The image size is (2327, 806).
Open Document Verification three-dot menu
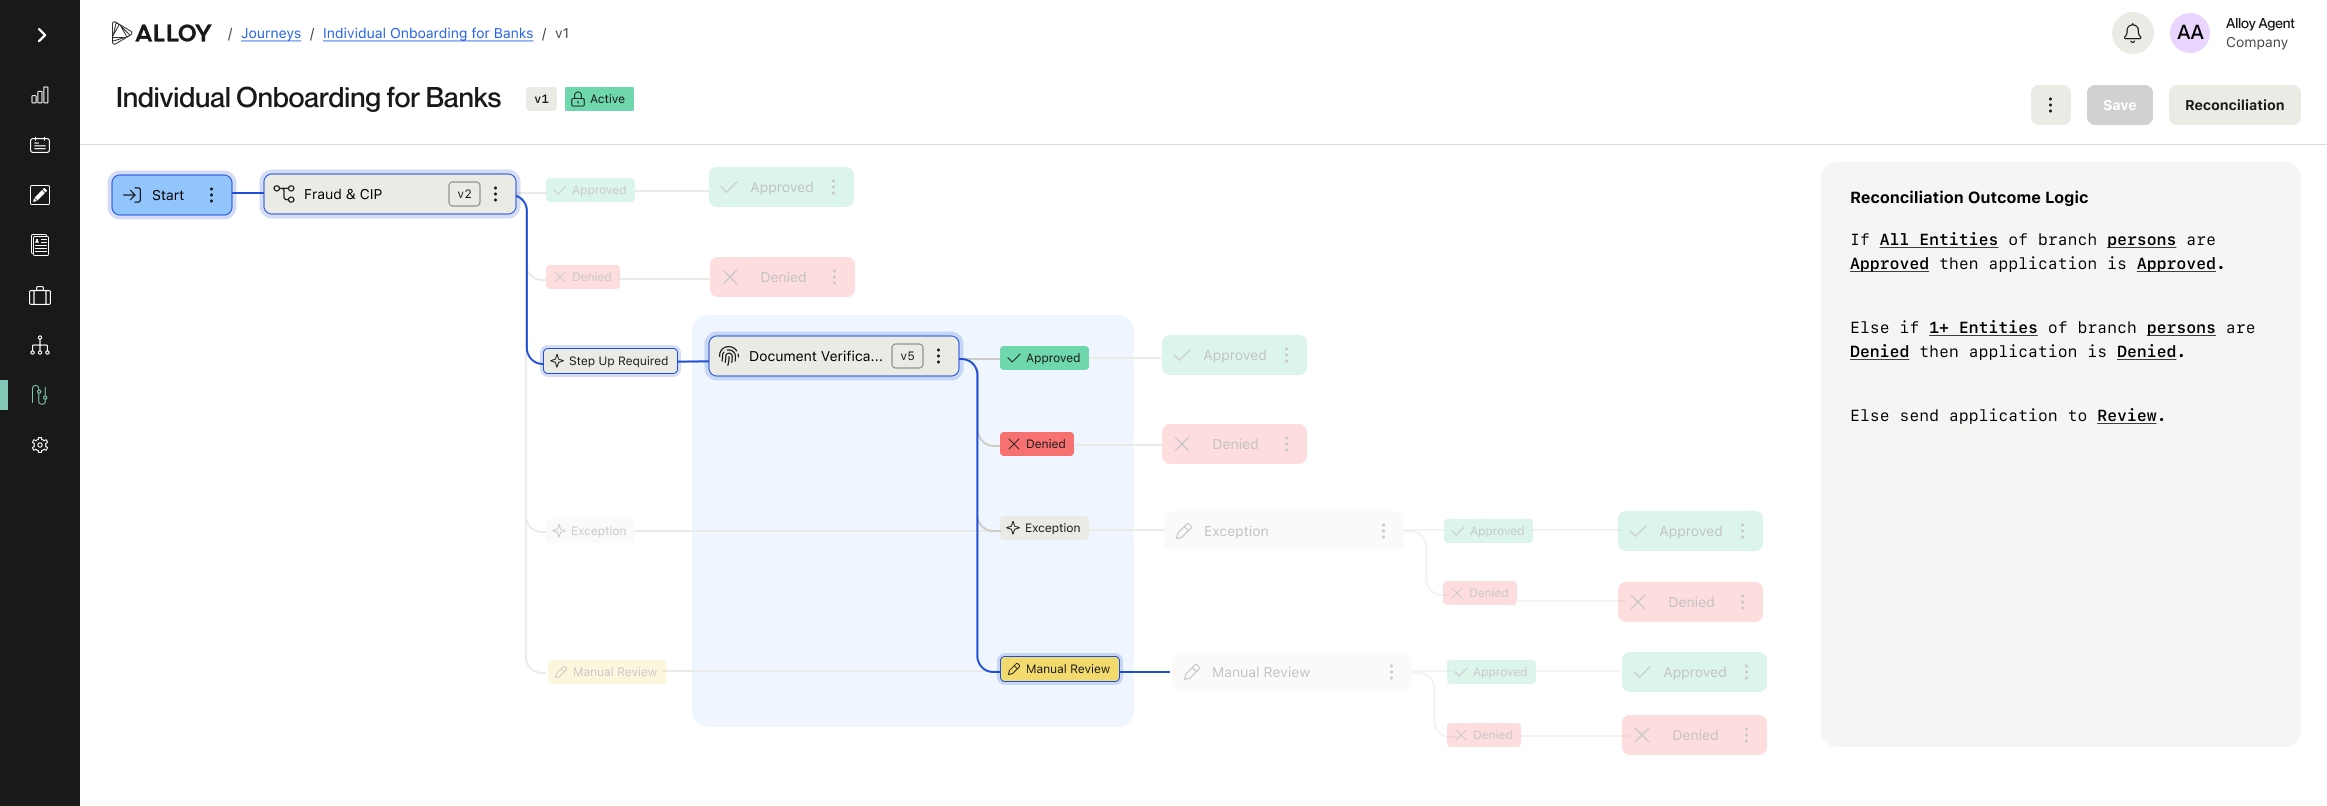pos(938,356)
